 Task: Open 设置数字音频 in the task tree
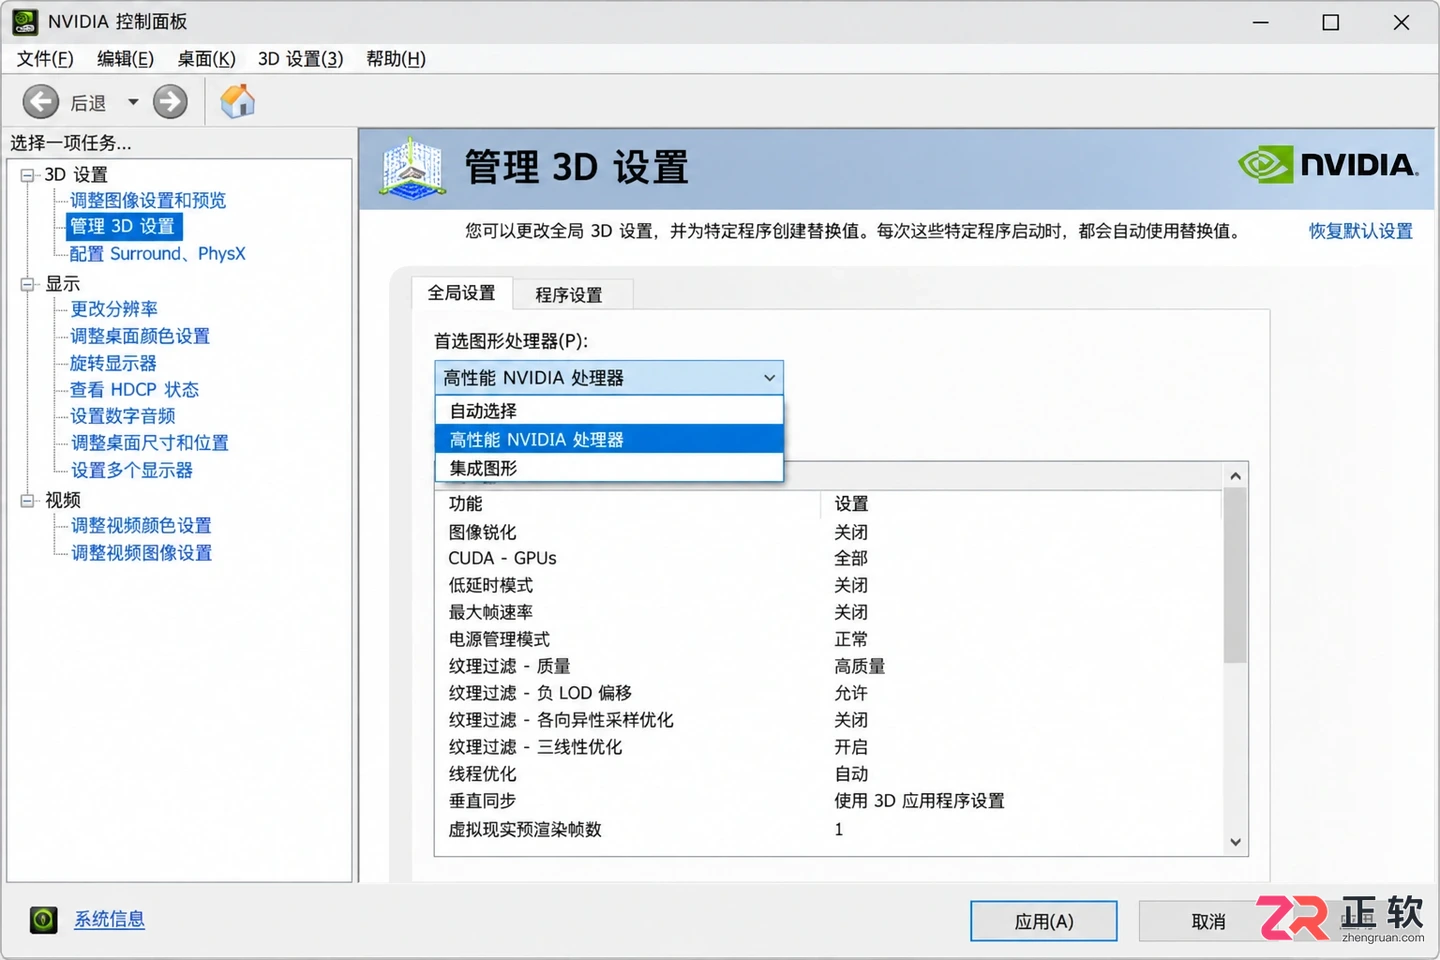(123, 416)
